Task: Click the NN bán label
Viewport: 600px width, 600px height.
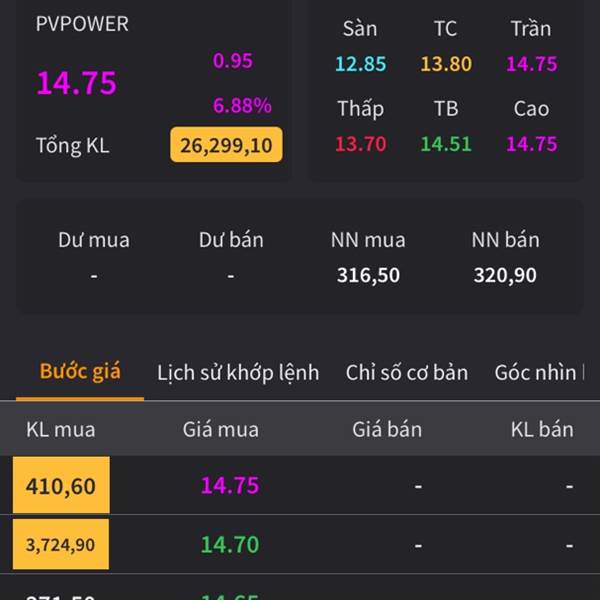Action: tap(505, 240)
